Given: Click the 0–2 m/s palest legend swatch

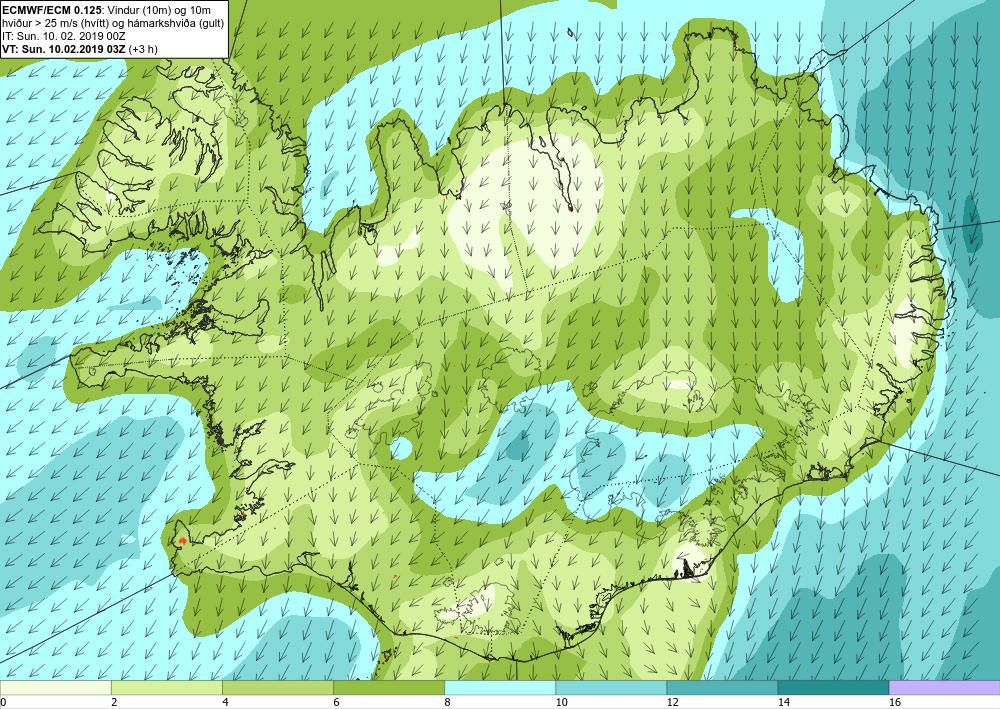Looking at the screenshot, I should point(55,688).
